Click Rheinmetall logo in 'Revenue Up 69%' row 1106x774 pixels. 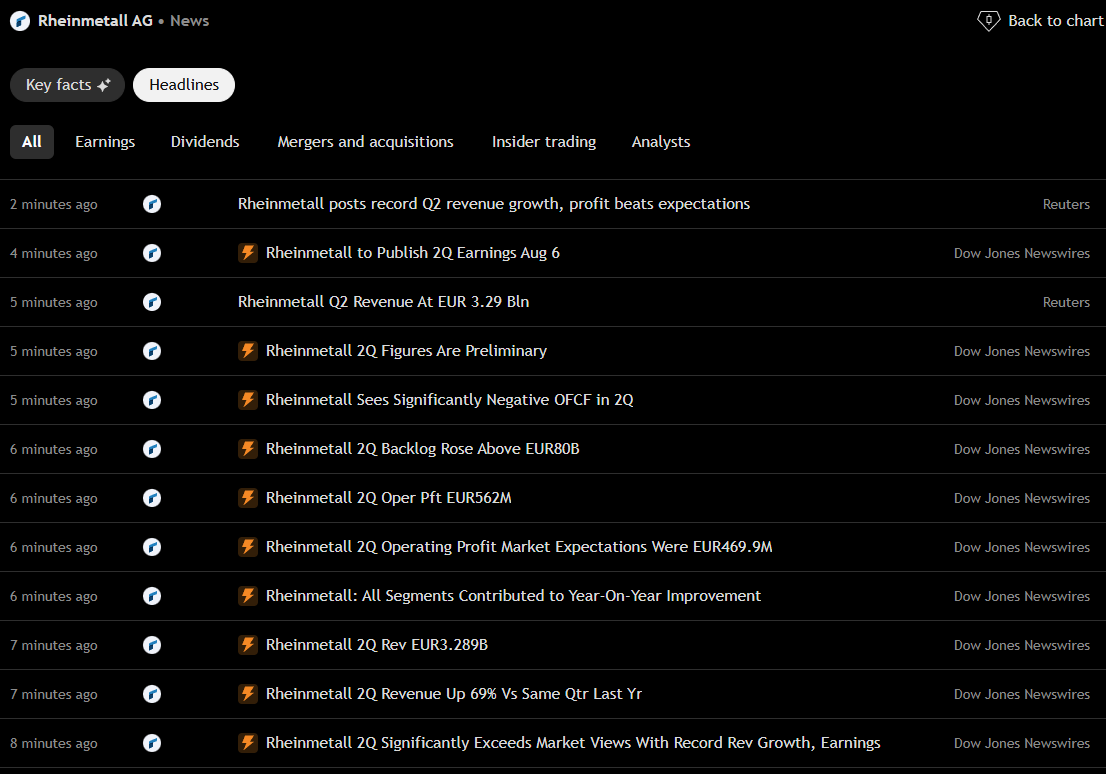tap(152, 694)
